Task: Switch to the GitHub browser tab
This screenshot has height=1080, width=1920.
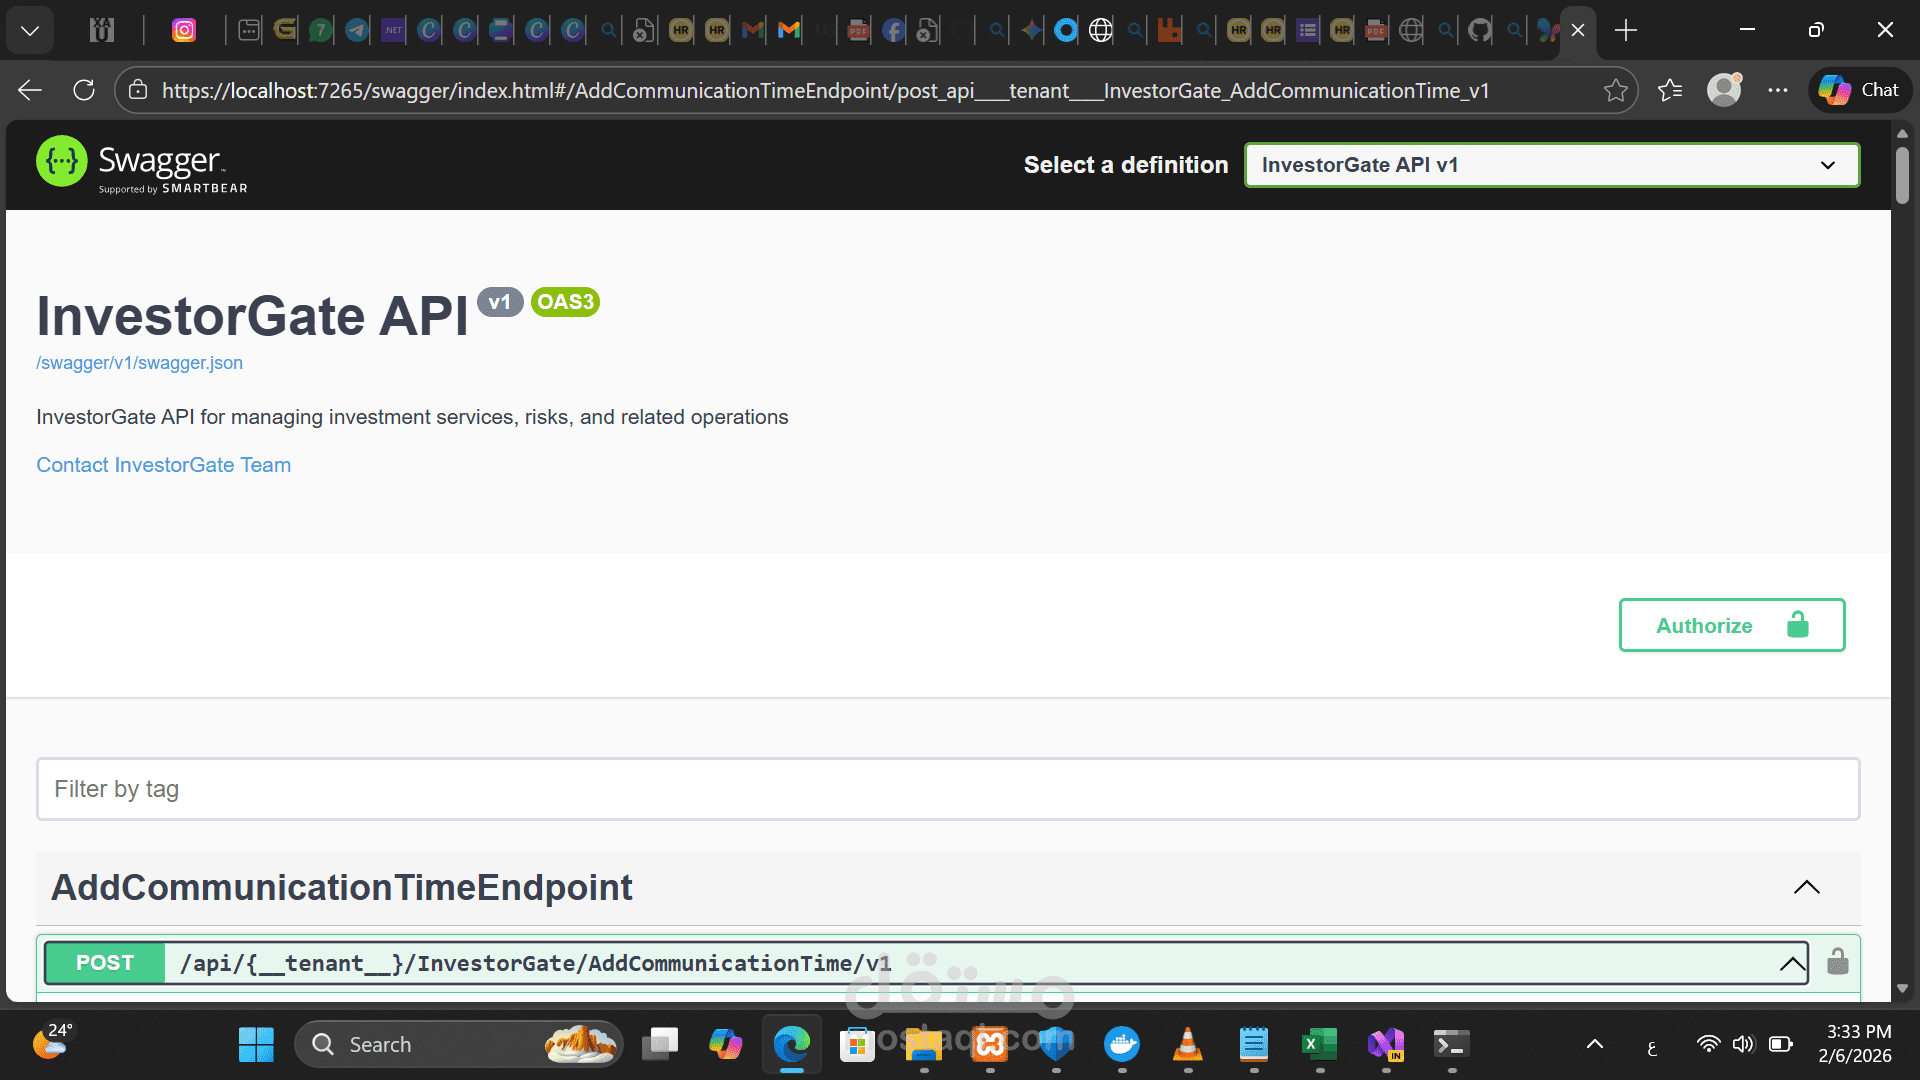Action: pos(1480,30)
